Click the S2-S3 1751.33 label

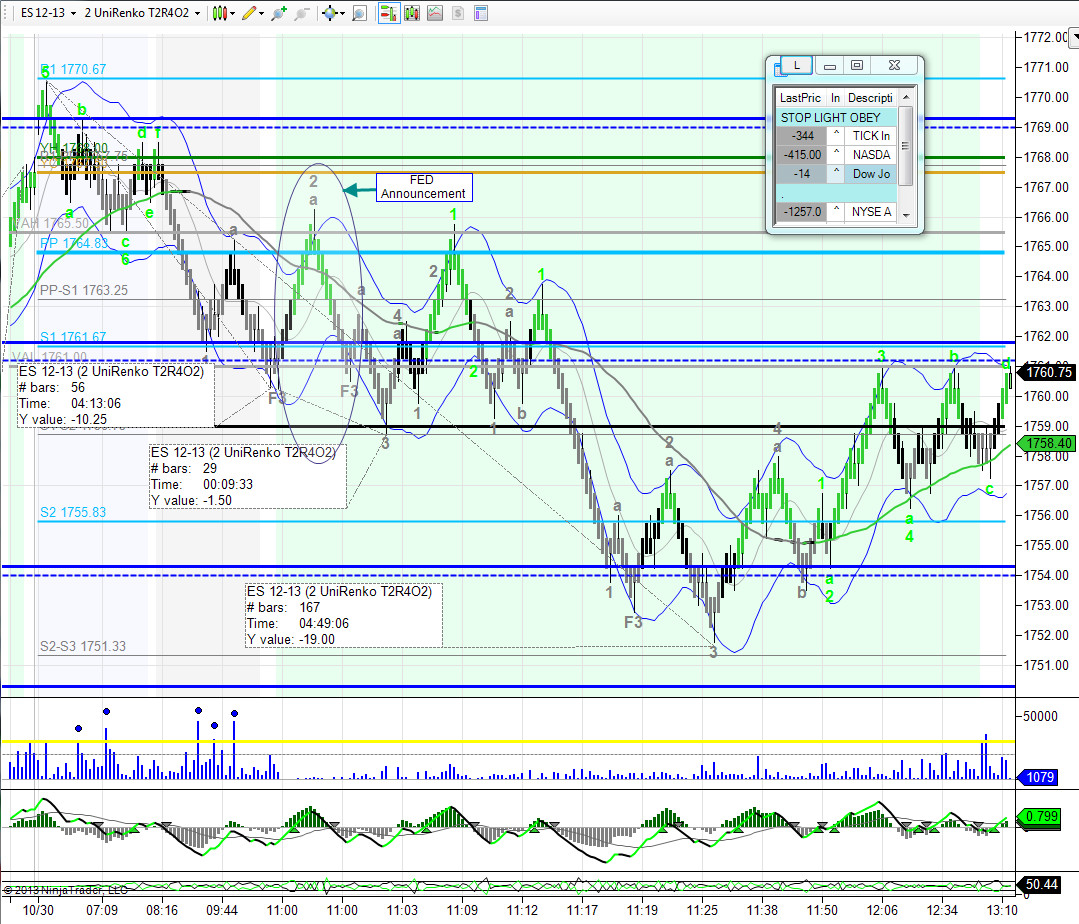pos(83,646)
